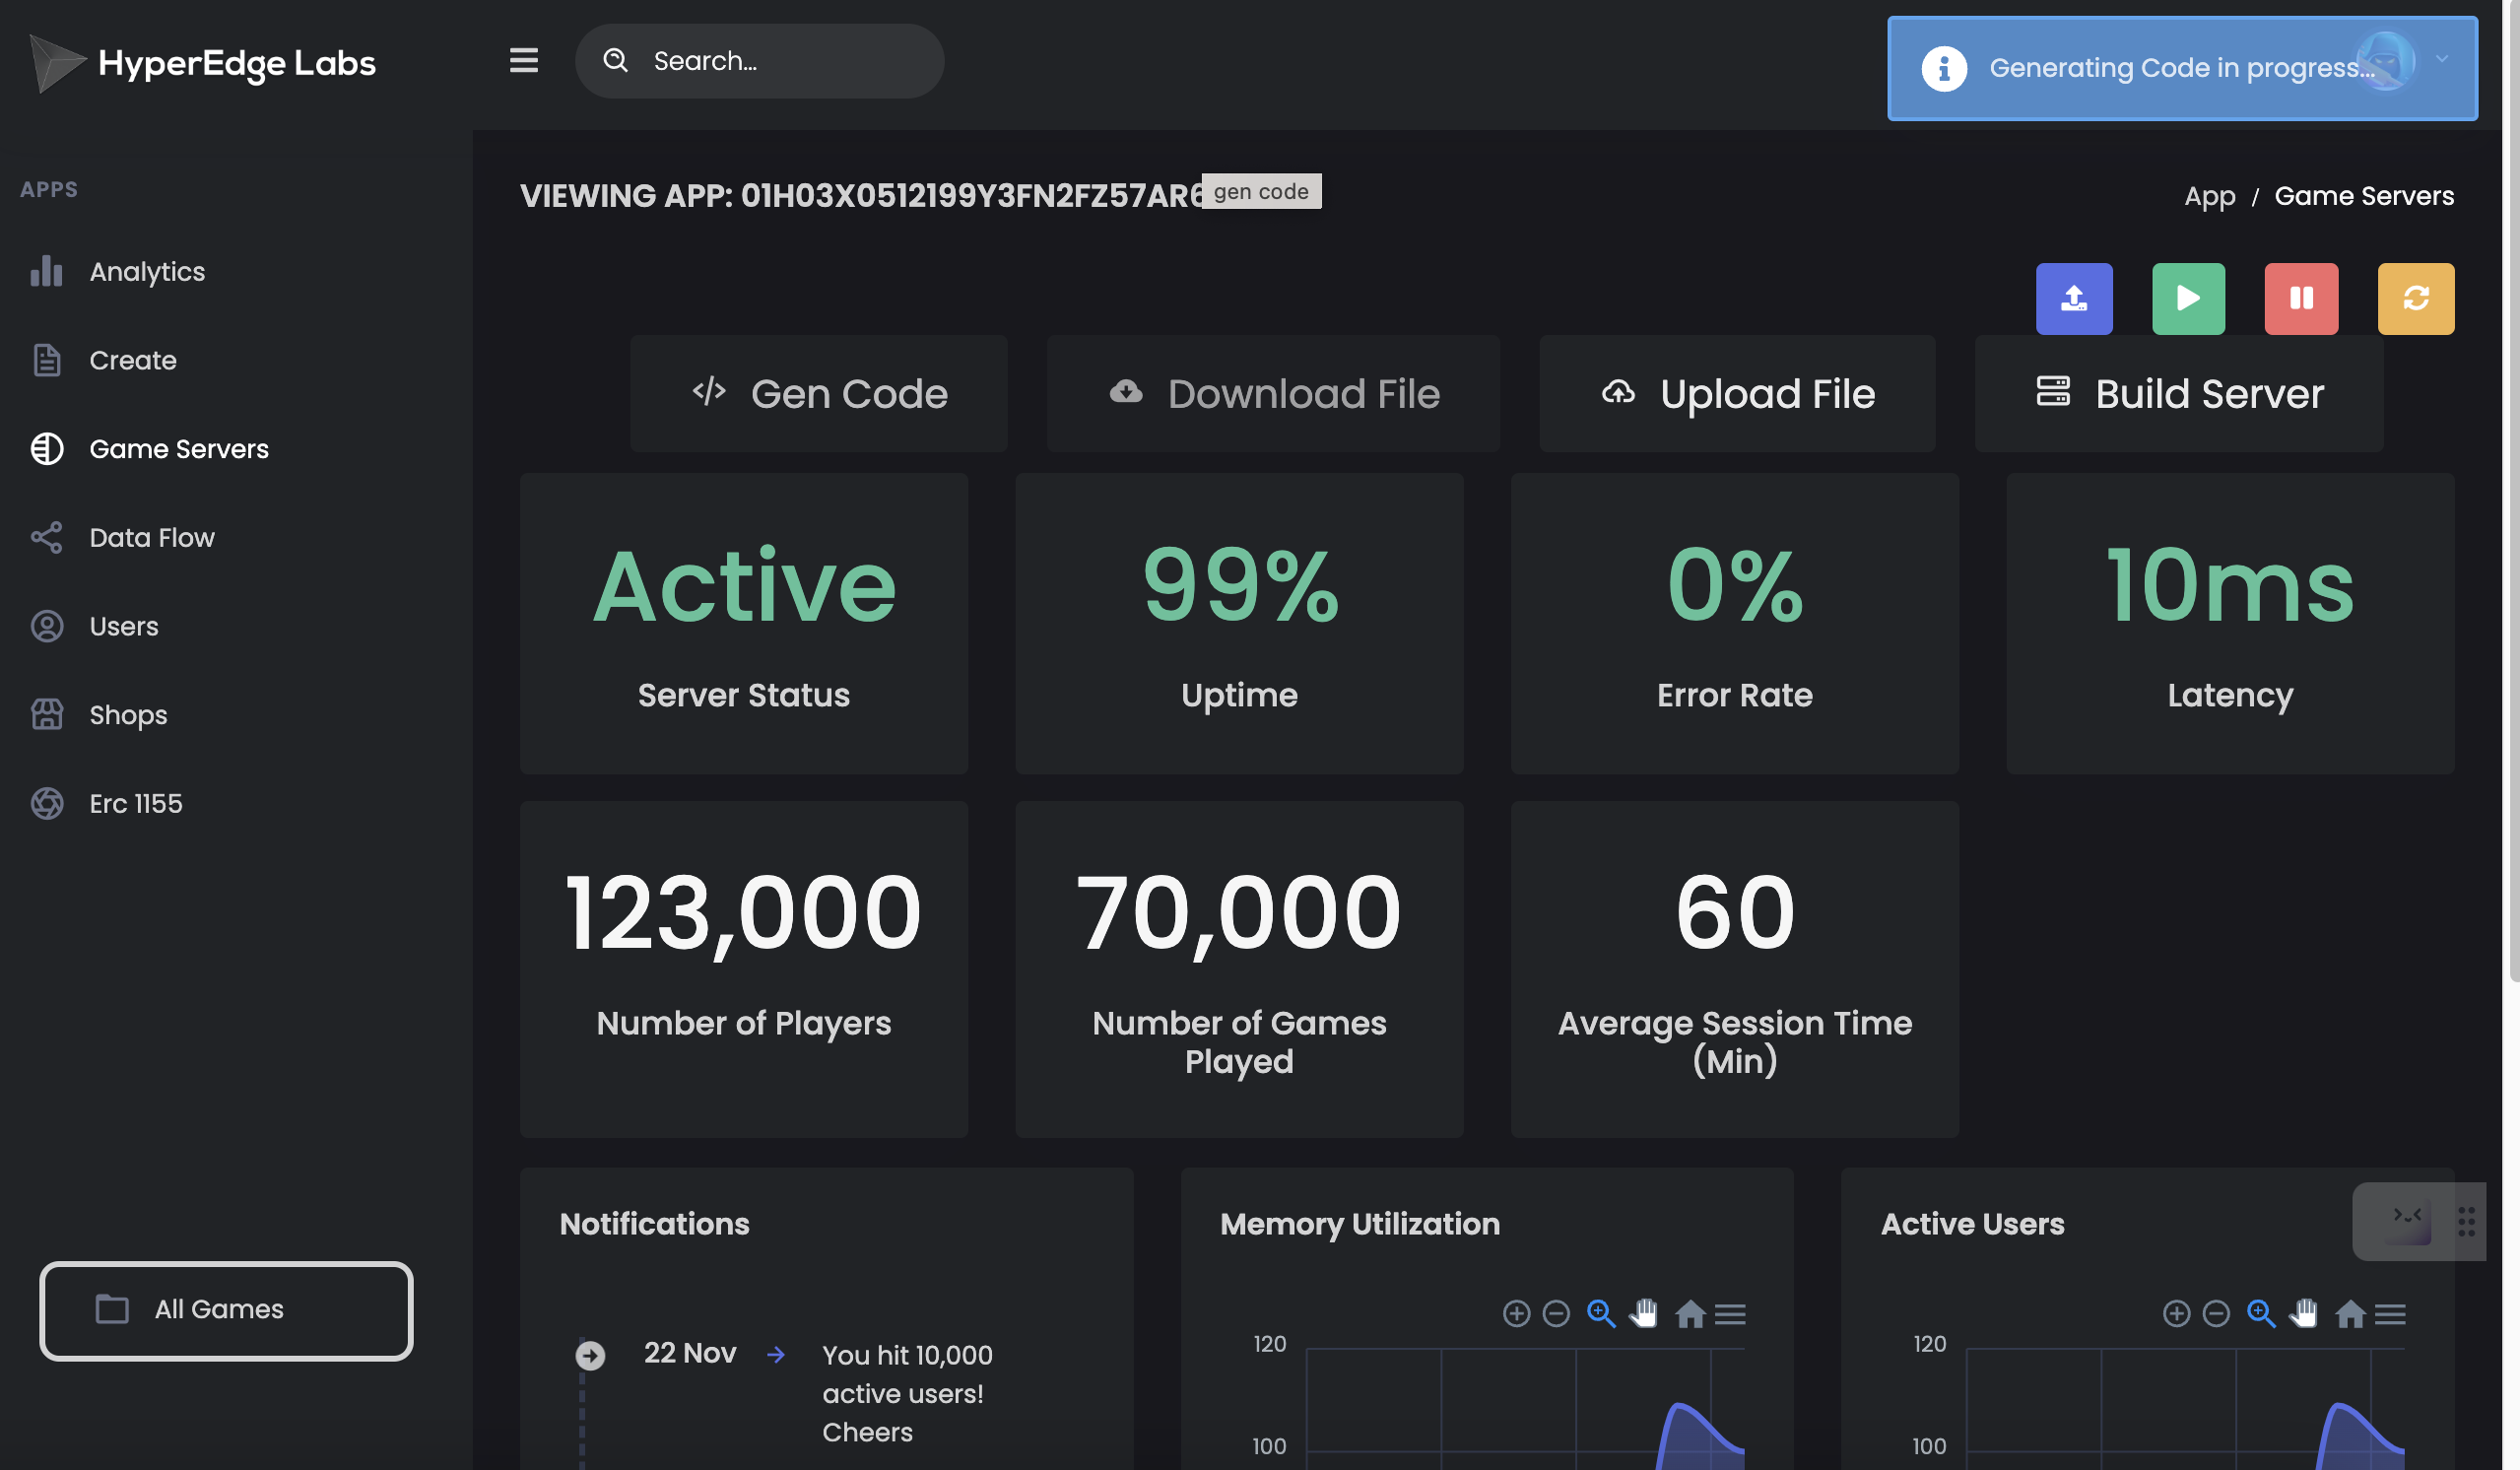Click the 60 Average Session Time card
Image resolution: width=2520 pixels, height=1470 pixels.
tap(1734, 969)
